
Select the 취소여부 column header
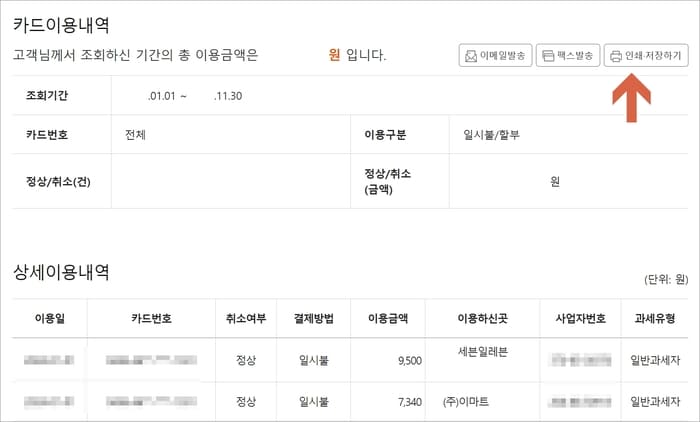tap(246, 318)
